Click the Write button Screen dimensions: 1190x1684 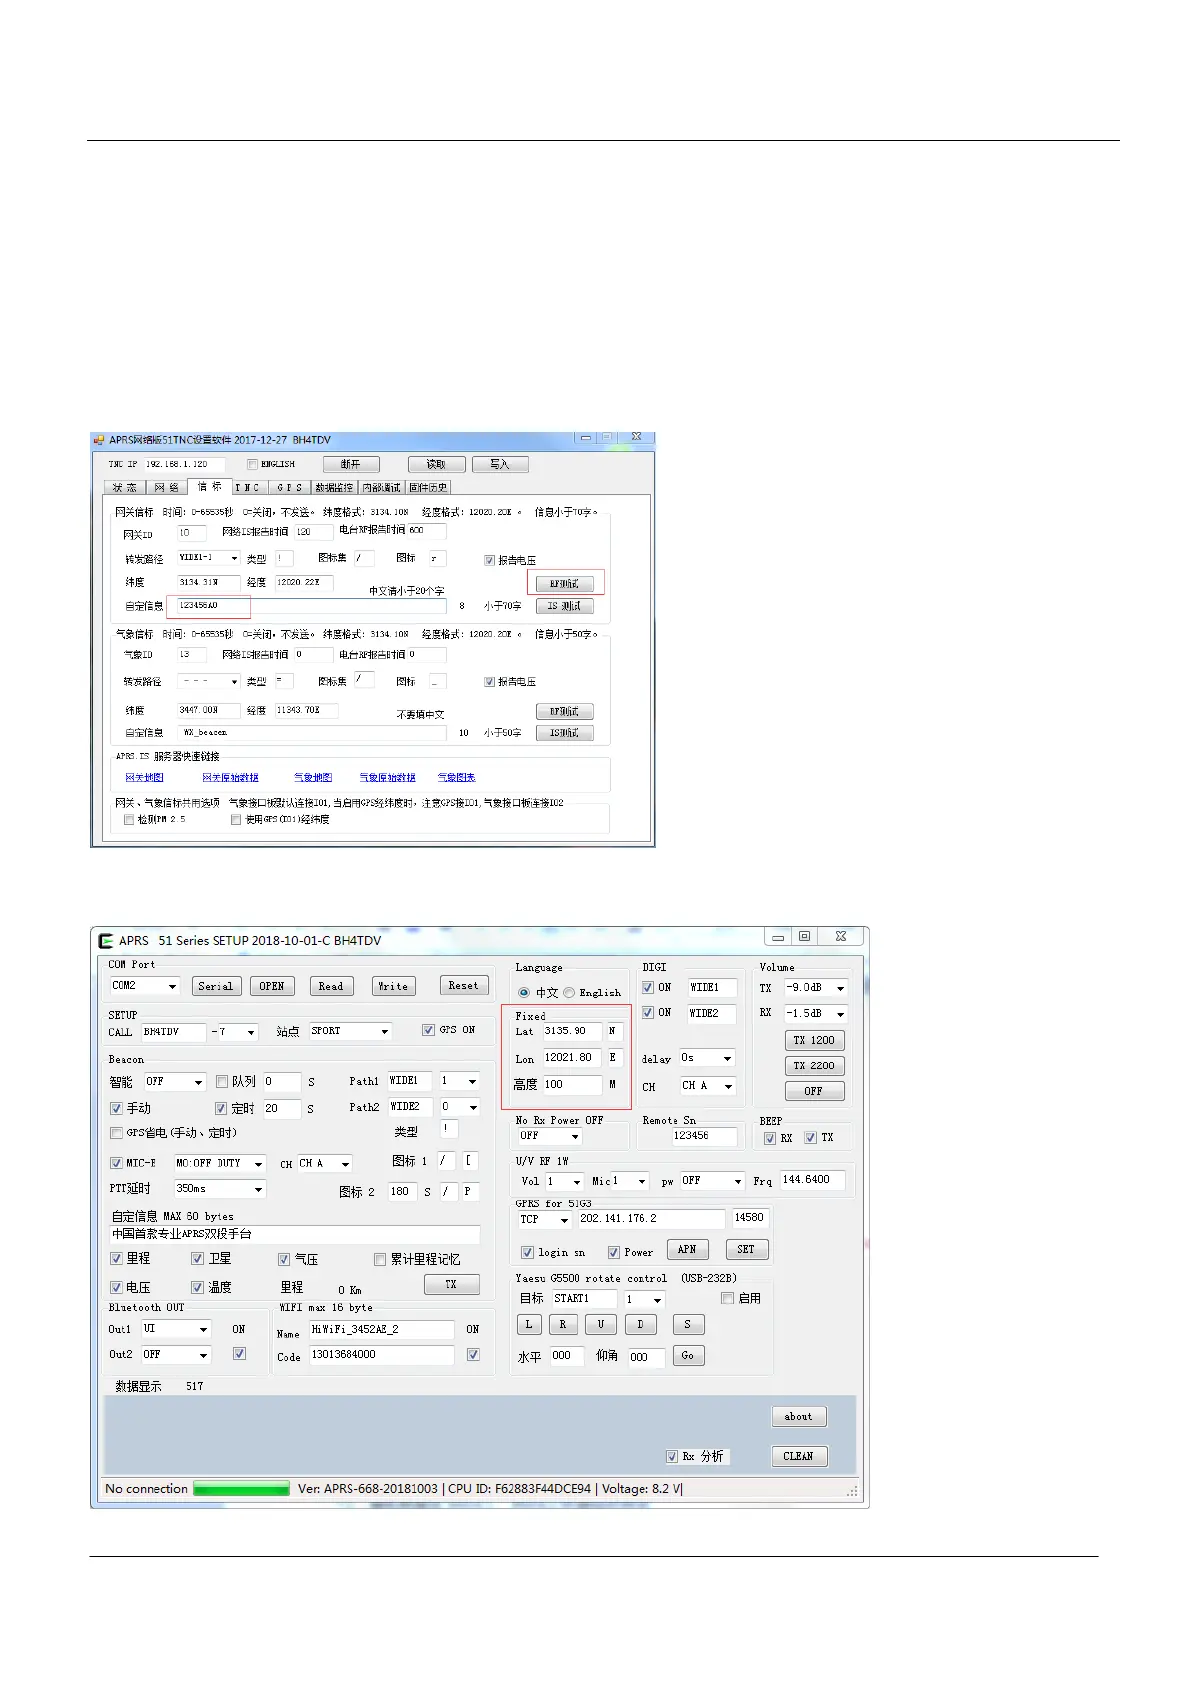click(393, 986)
